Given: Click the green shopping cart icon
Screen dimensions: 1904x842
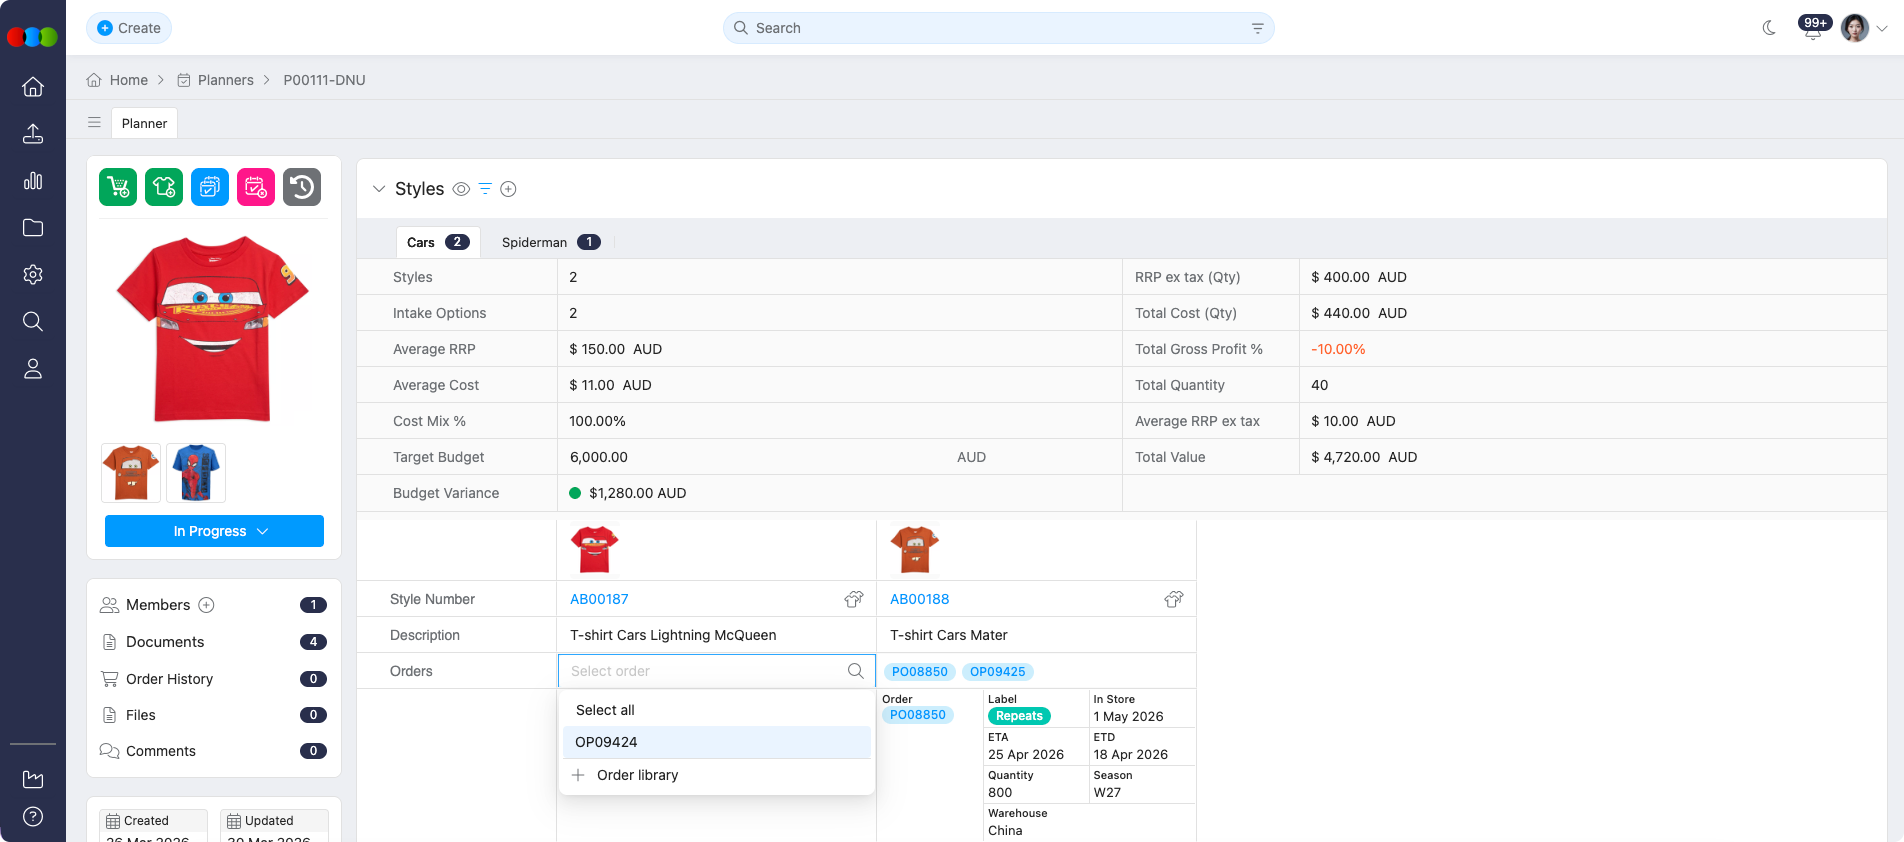Looking at the screenshot, I should coord(118,187).
